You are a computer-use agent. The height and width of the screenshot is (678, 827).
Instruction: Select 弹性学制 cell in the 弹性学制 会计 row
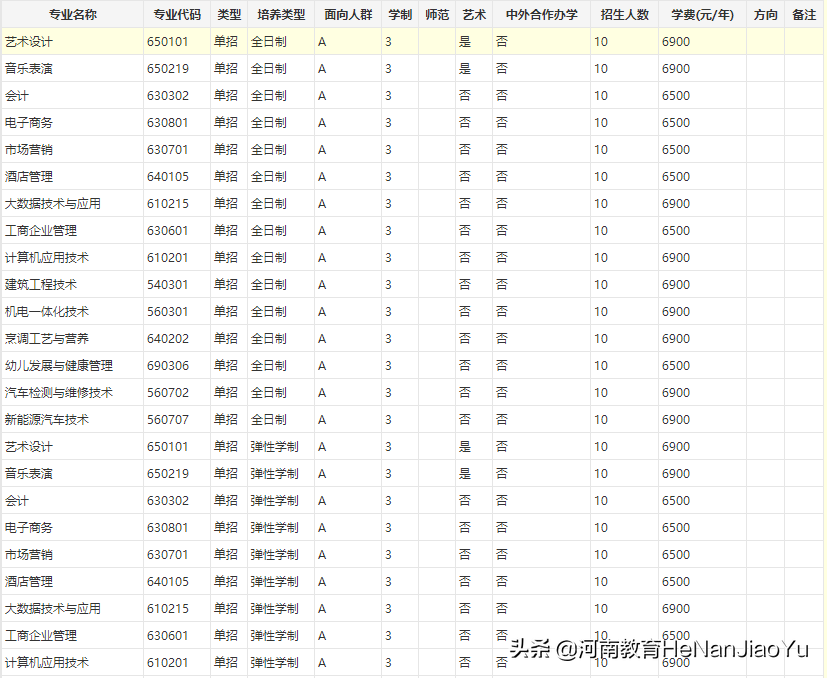click(274, 501)
